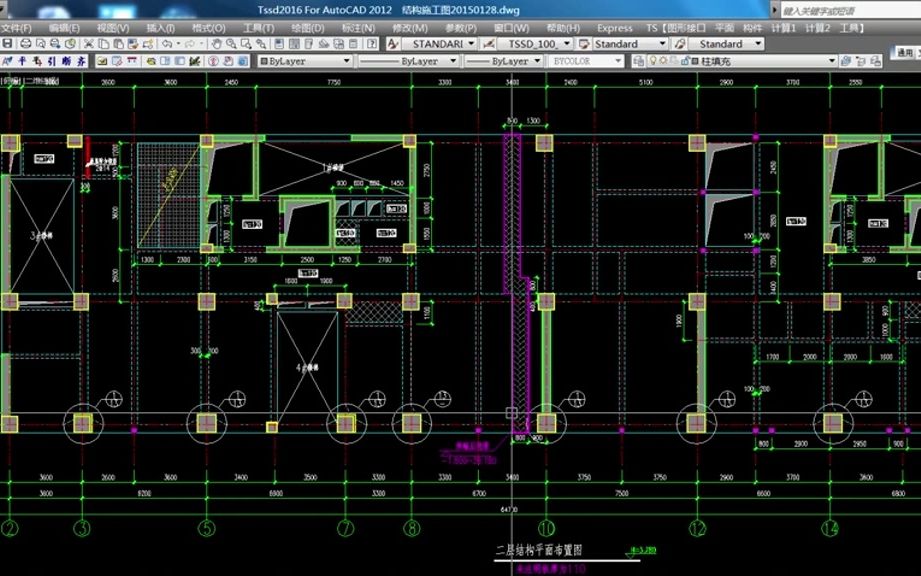
Task: Open the 柱填充 layer control dropdown
Action: tap(831, 61)
